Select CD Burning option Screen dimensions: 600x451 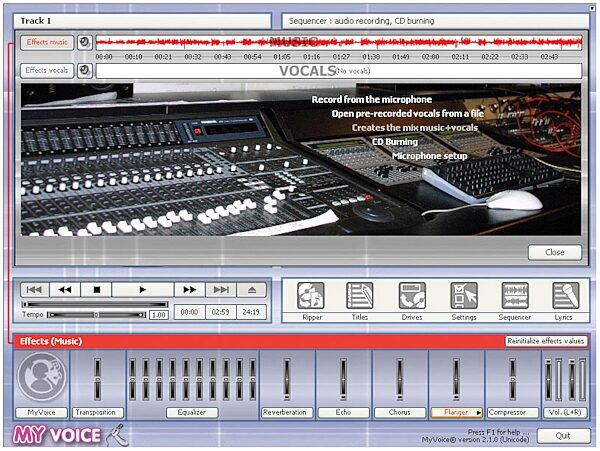tap(395, 142)
